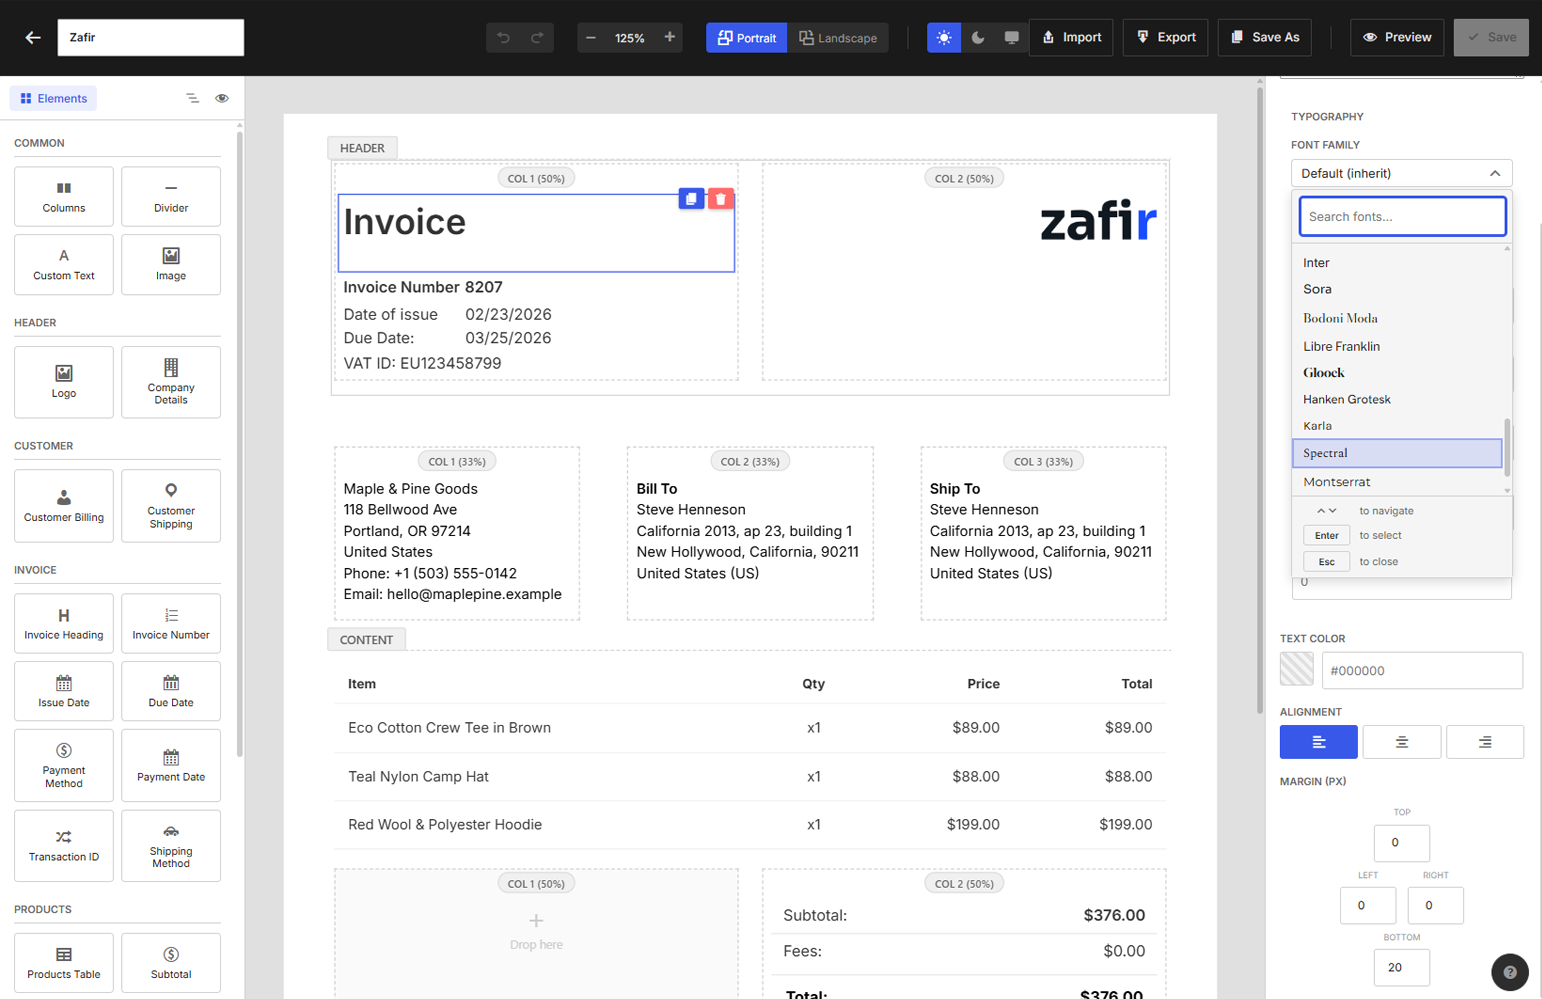Screen dimensions: 1542x999
Task: Edit the text color hex field
Action: [1422, 670]
